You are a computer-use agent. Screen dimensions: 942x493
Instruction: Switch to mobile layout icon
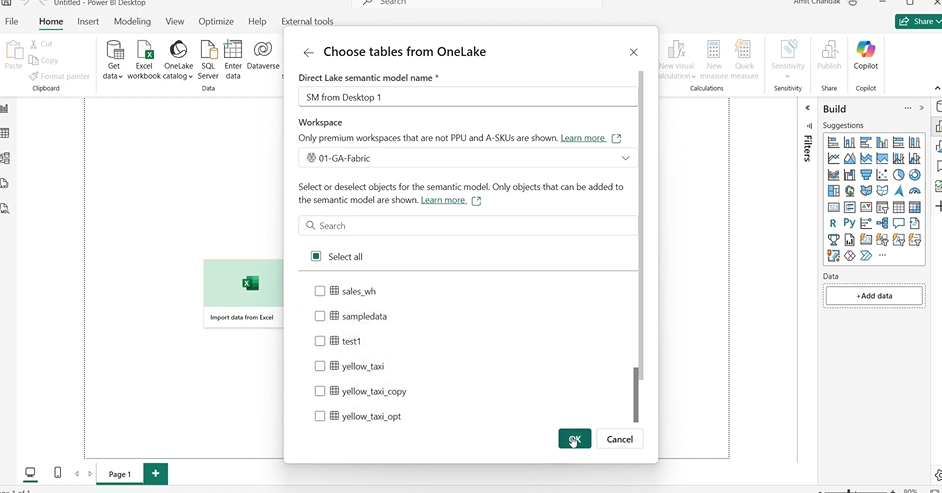pyautogui.click(x=58, y=473)
